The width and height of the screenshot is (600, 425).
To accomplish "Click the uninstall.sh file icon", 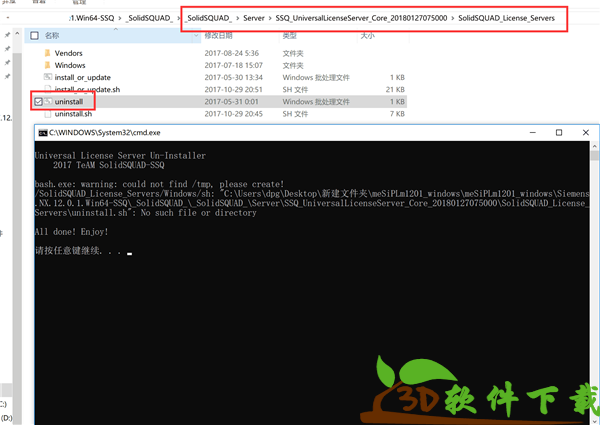I will (x=48, y=114).
